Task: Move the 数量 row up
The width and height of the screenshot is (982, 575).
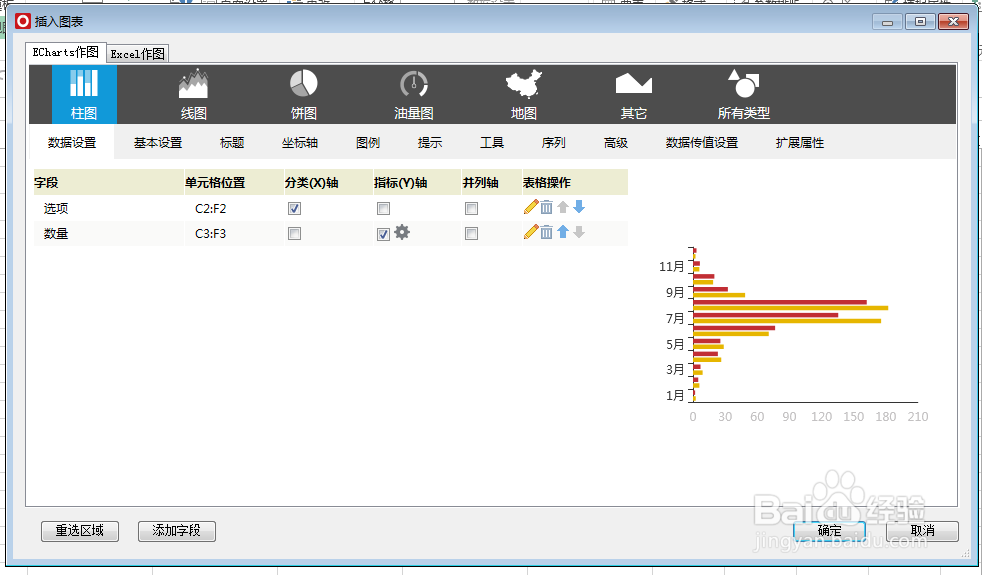Action: [563, 232]
